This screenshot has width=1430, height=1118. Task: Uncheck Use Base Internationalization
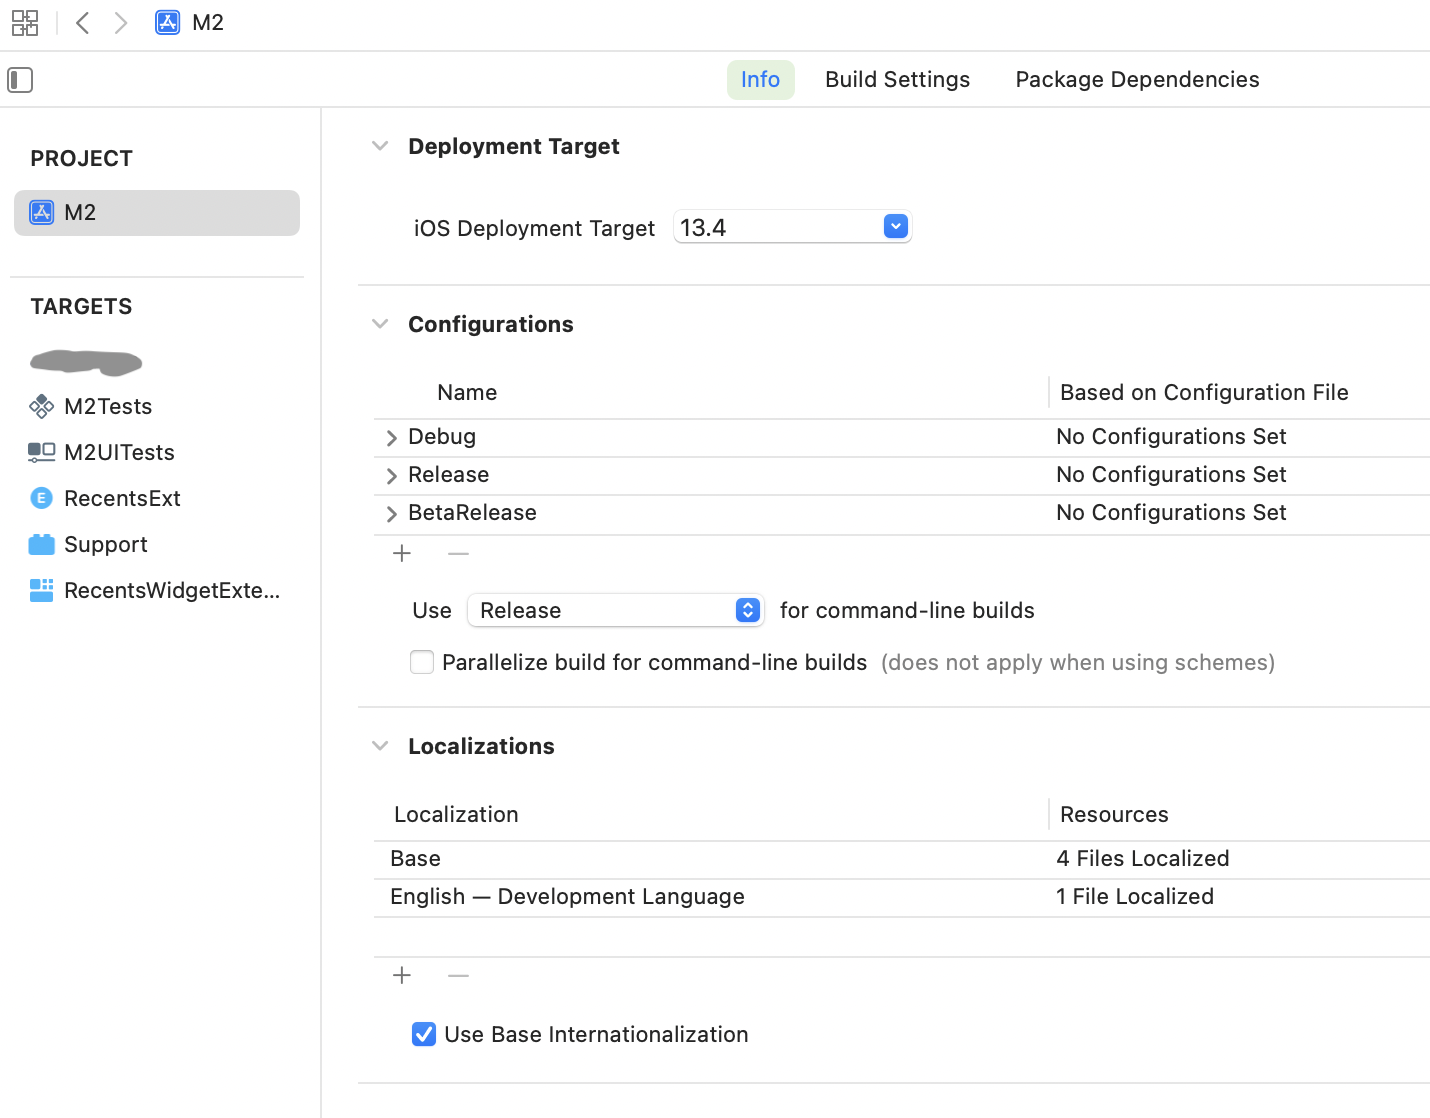pos(424,1034)
